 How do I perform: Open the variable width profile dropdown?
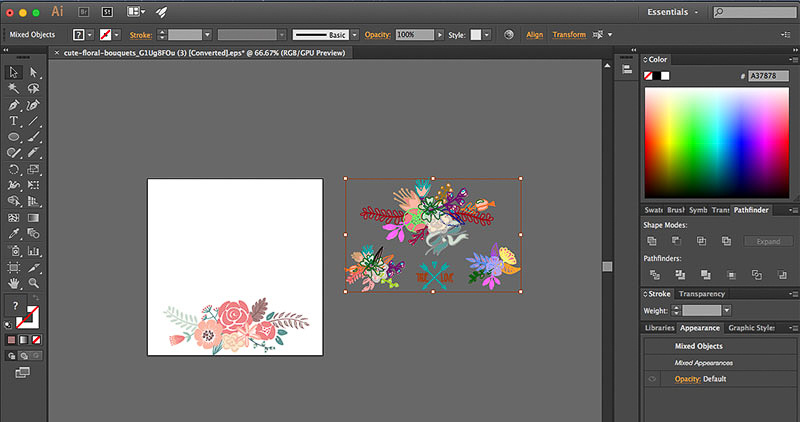click(282, 35)
